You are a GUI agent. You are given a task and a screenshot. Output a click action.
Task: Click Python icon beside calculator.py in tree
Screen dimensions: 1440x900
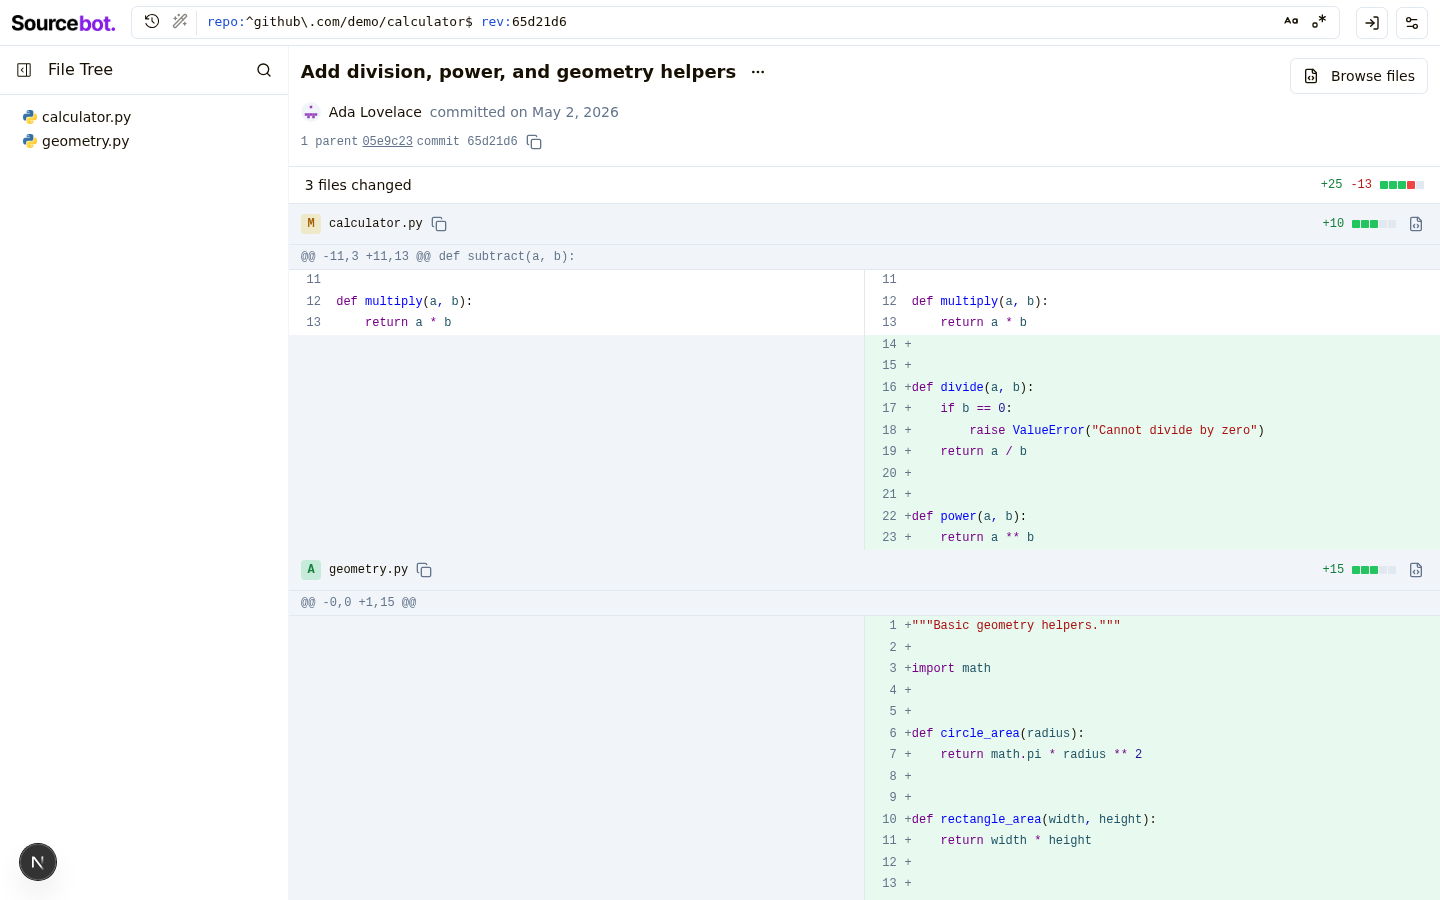point(30,117)
